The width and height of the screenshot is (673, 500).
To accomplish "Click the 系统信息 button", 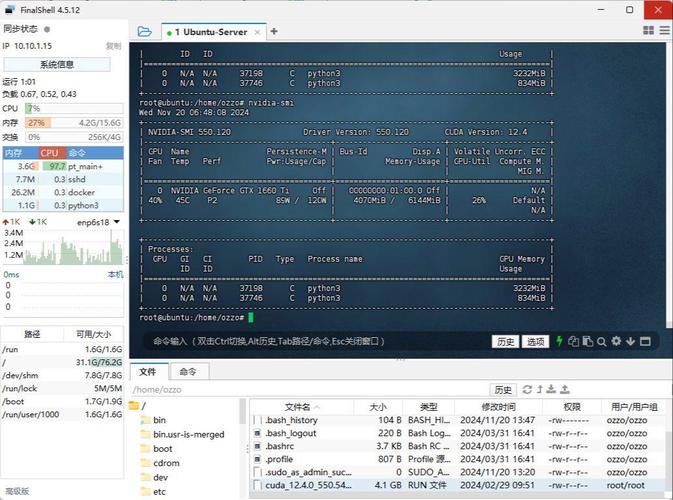I will (57, 64).
